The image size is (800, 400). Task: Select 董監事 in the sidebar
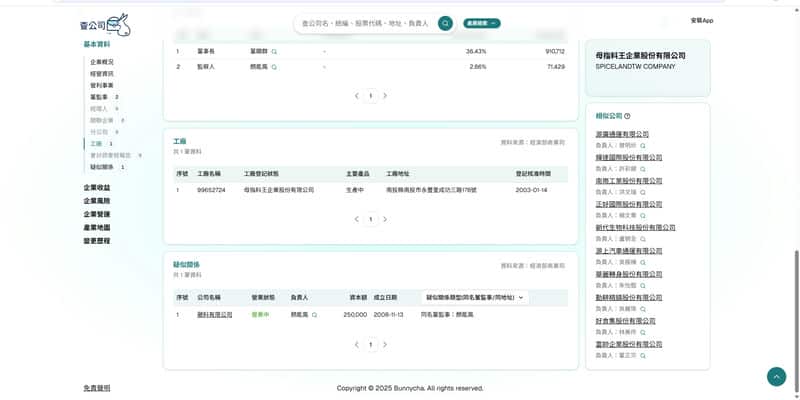coord(99,97)
